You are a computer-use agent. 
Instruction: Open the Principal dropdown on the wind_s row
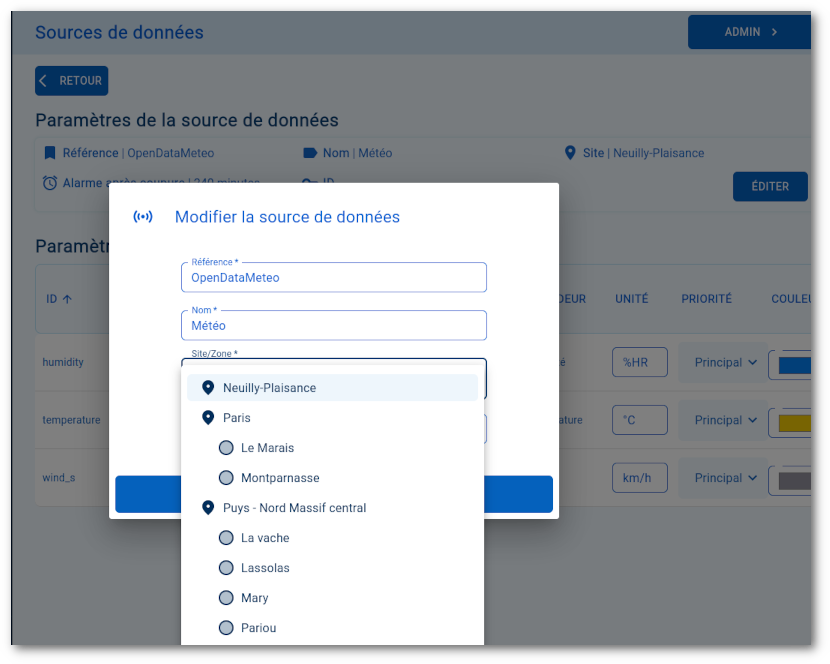point(722,477)
